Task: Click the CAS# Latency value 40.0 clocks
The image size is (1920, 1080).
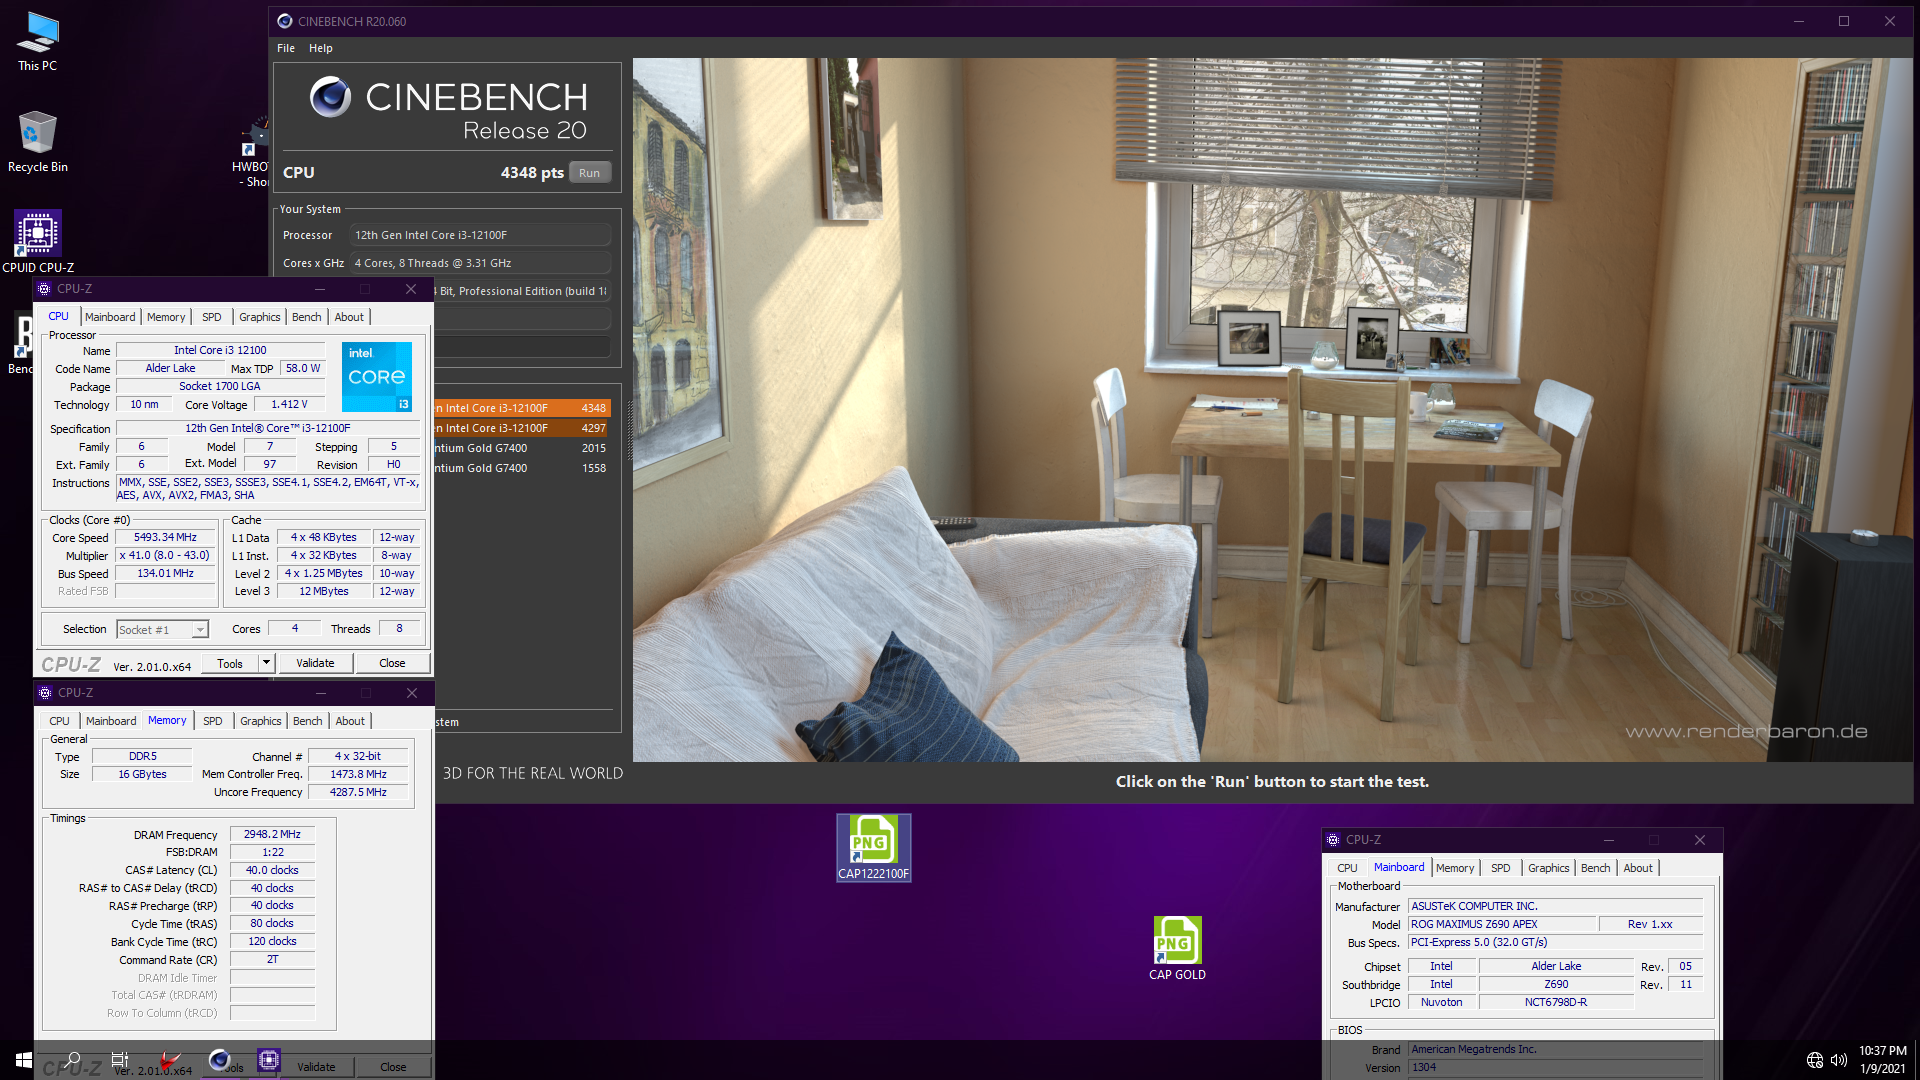Action: [273, 870]
